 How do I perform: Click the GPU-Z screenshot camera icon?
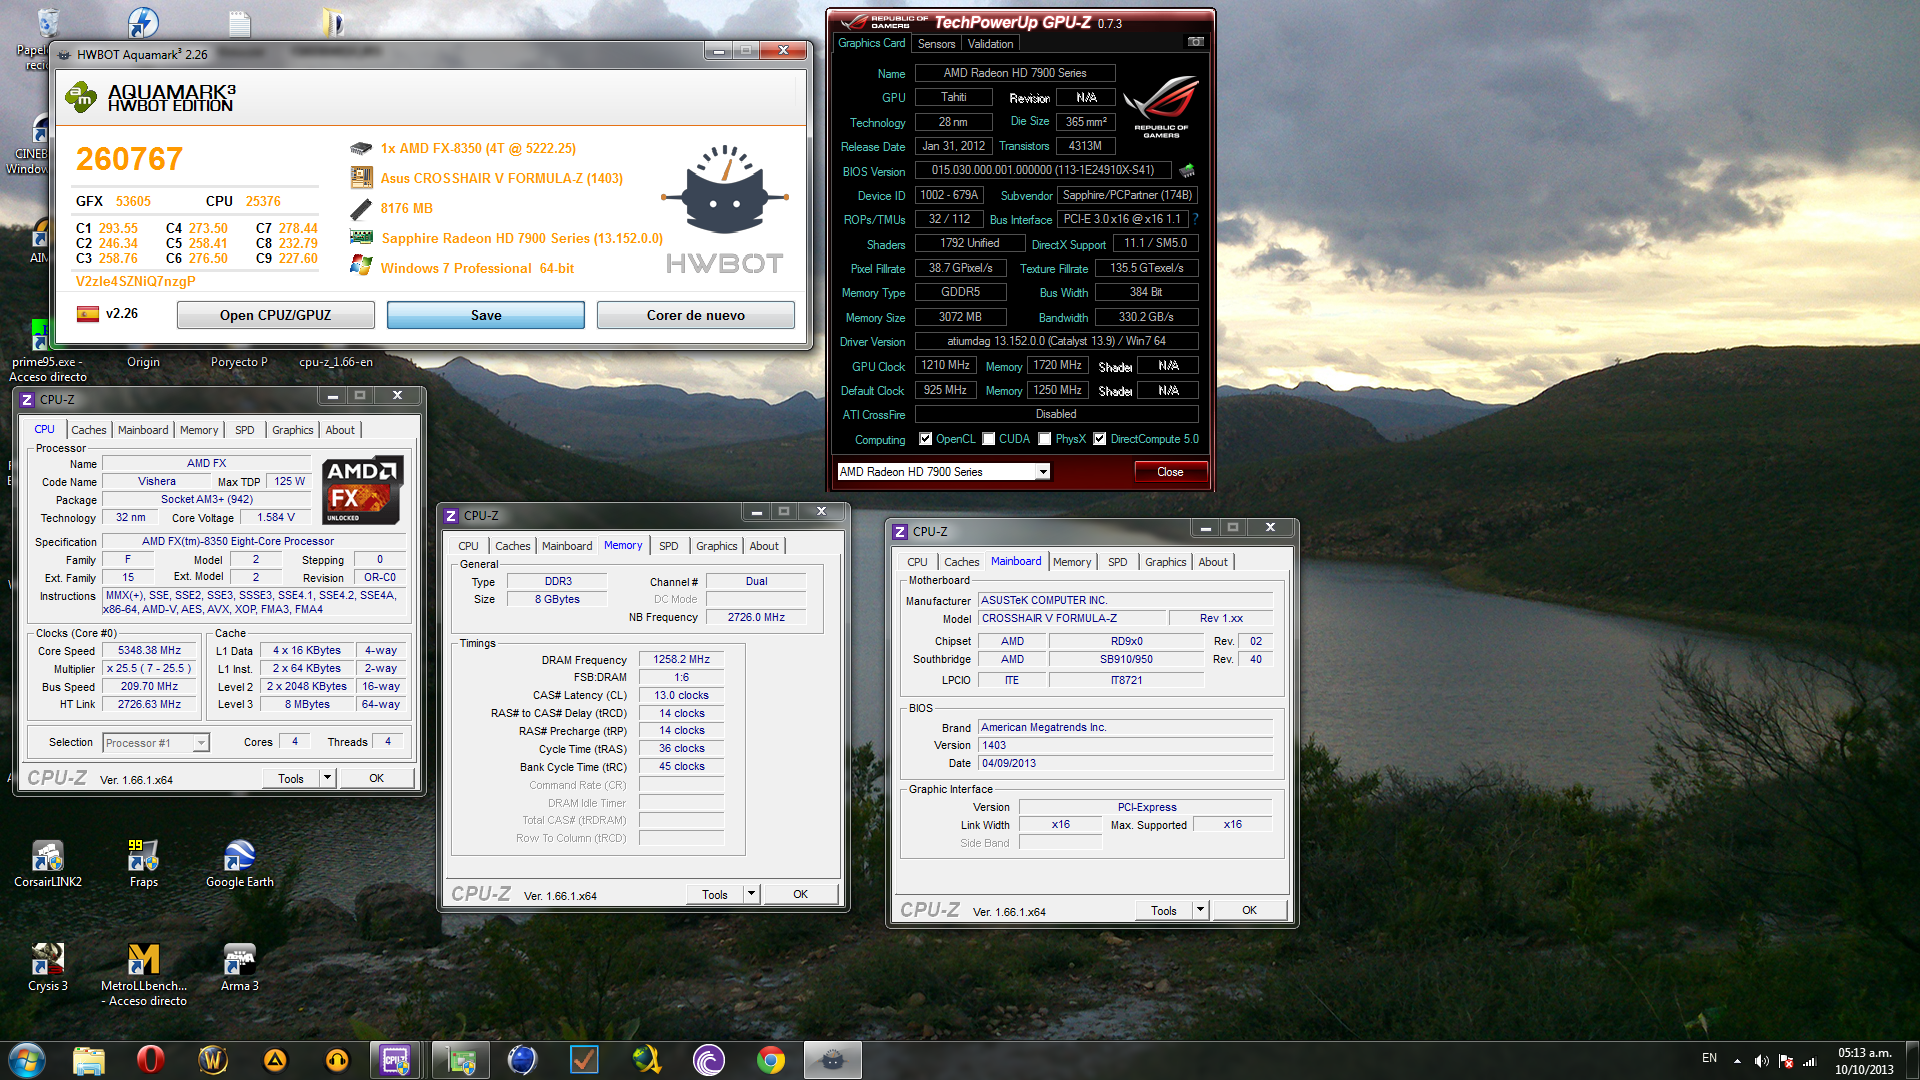click(x=1195, y=42)
